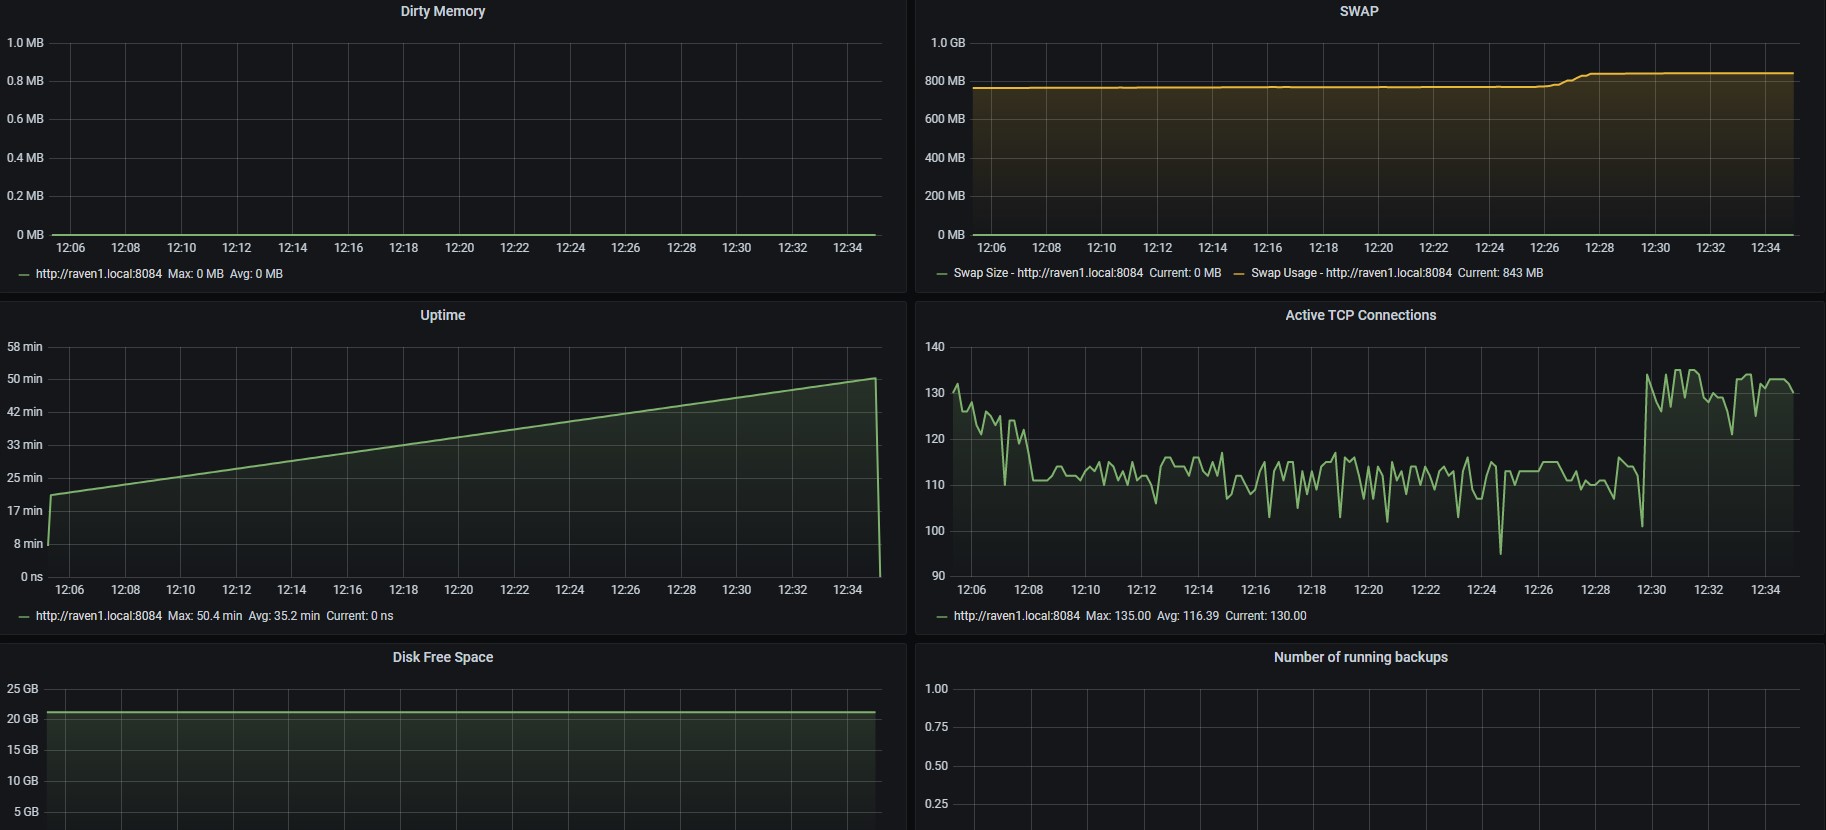Open the SWAP panel title menu
The height and width of the screenshot is (830, 1826).
[1359, 11]
